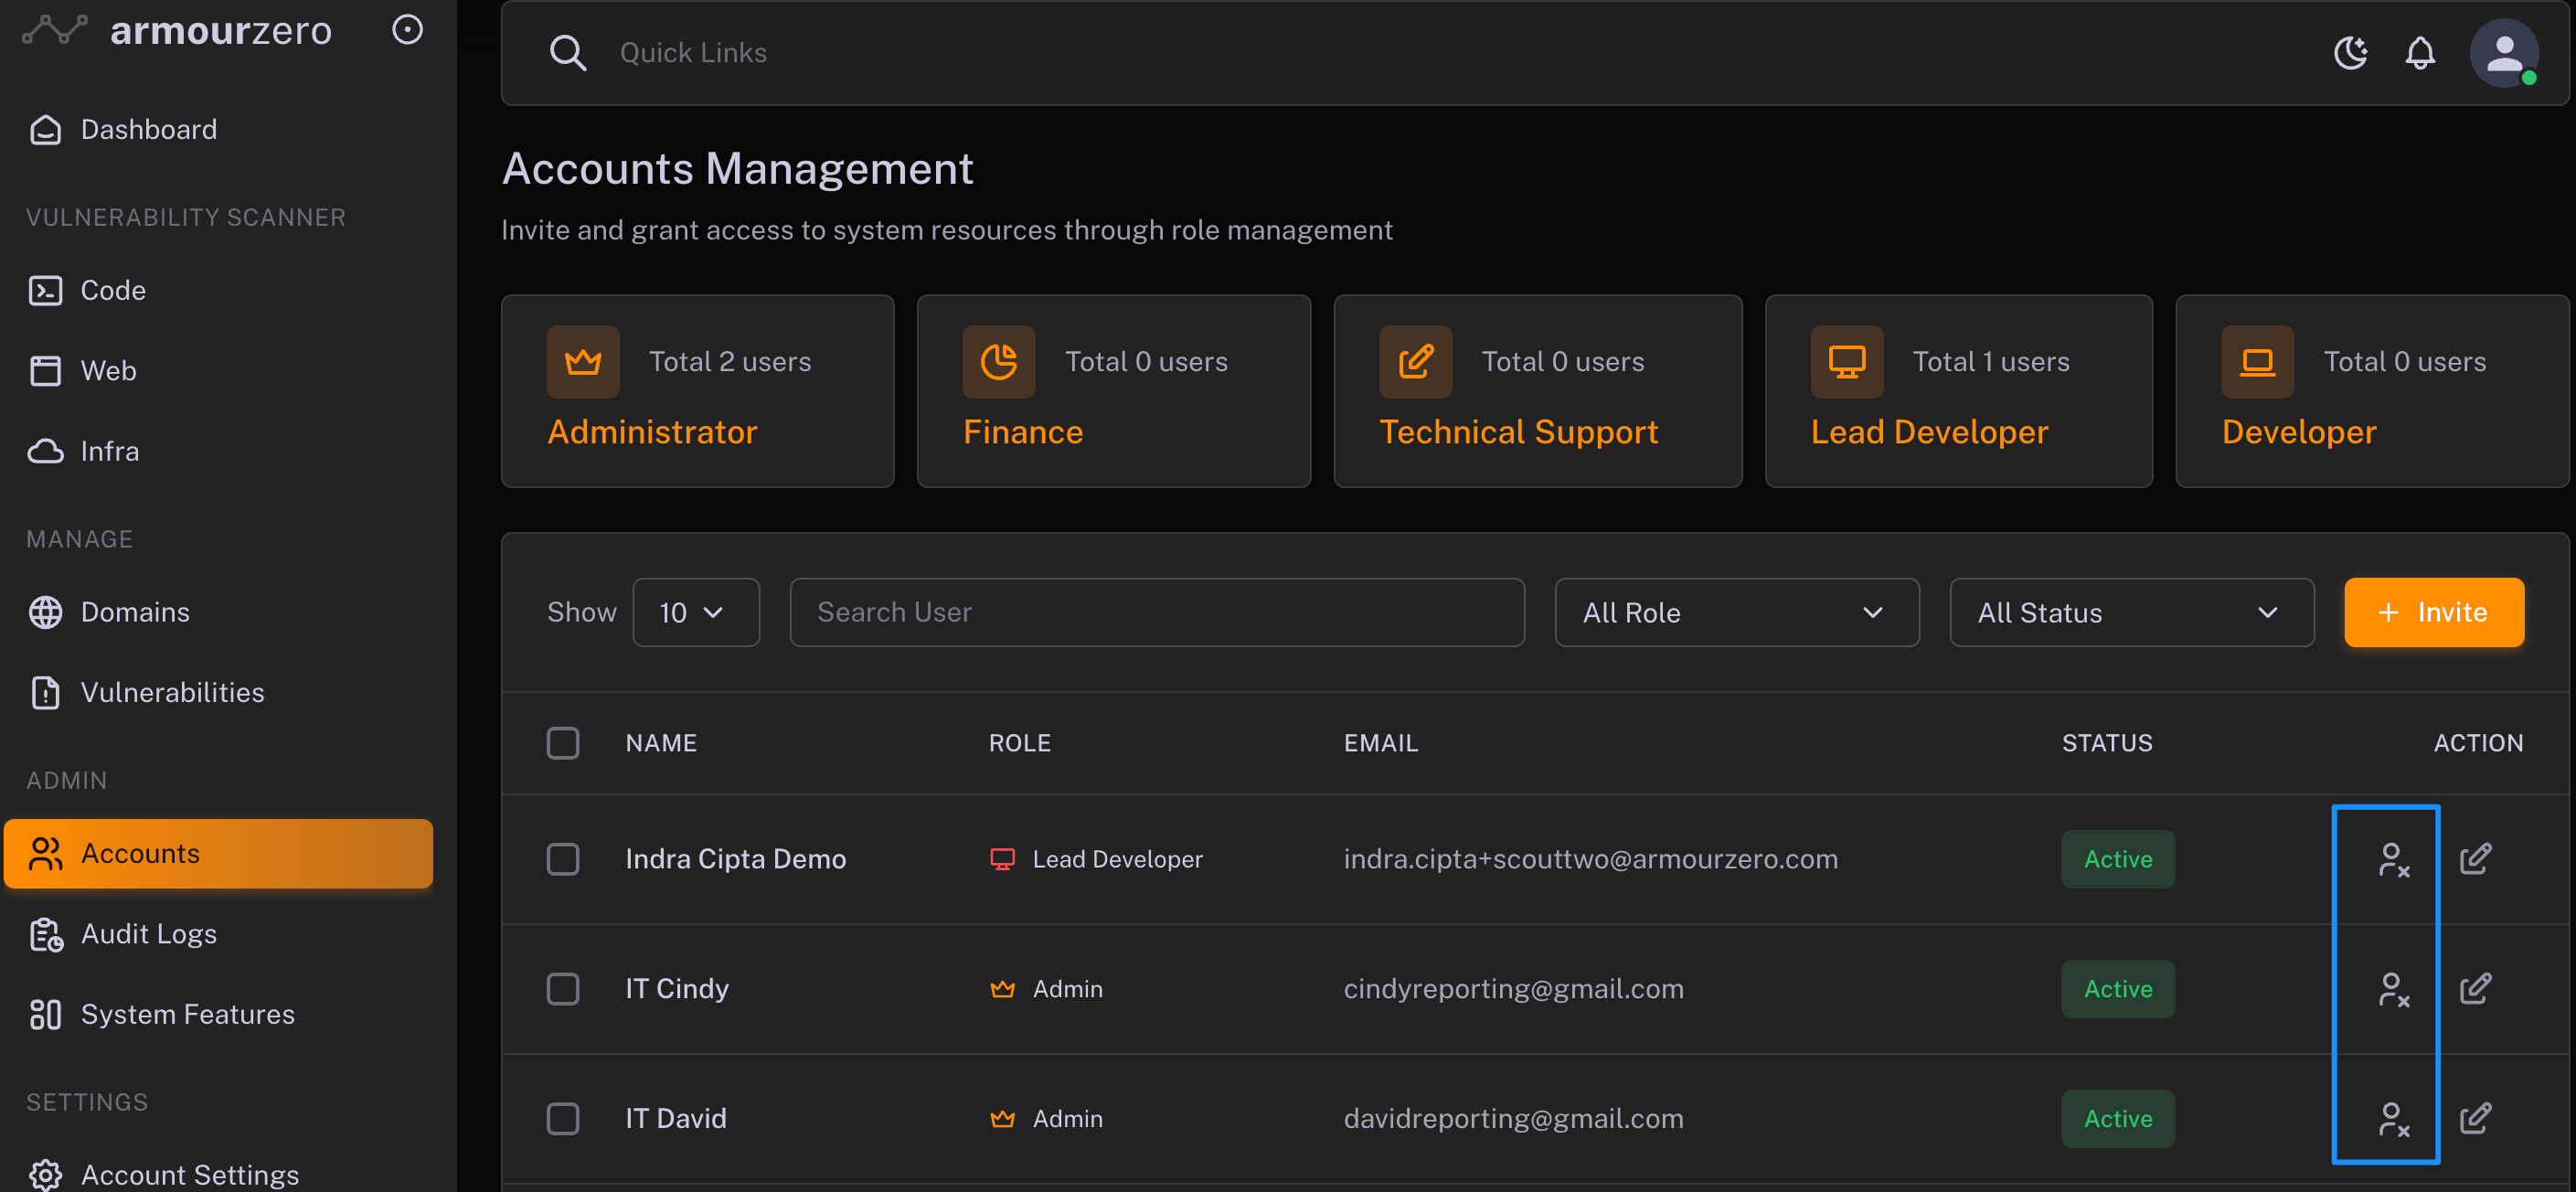The image size is (2576, 1192).
Task: Edit Indra Cipta Demo's account
Action: tap(2475, 859)
